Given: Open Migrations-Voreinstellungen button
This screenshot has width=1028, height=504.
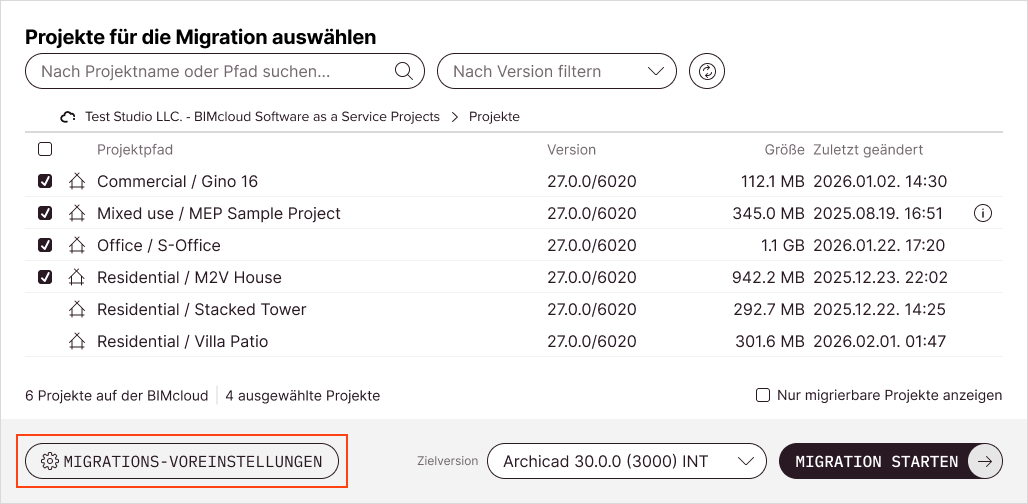Looking at the screenshot, I should 182,461.
